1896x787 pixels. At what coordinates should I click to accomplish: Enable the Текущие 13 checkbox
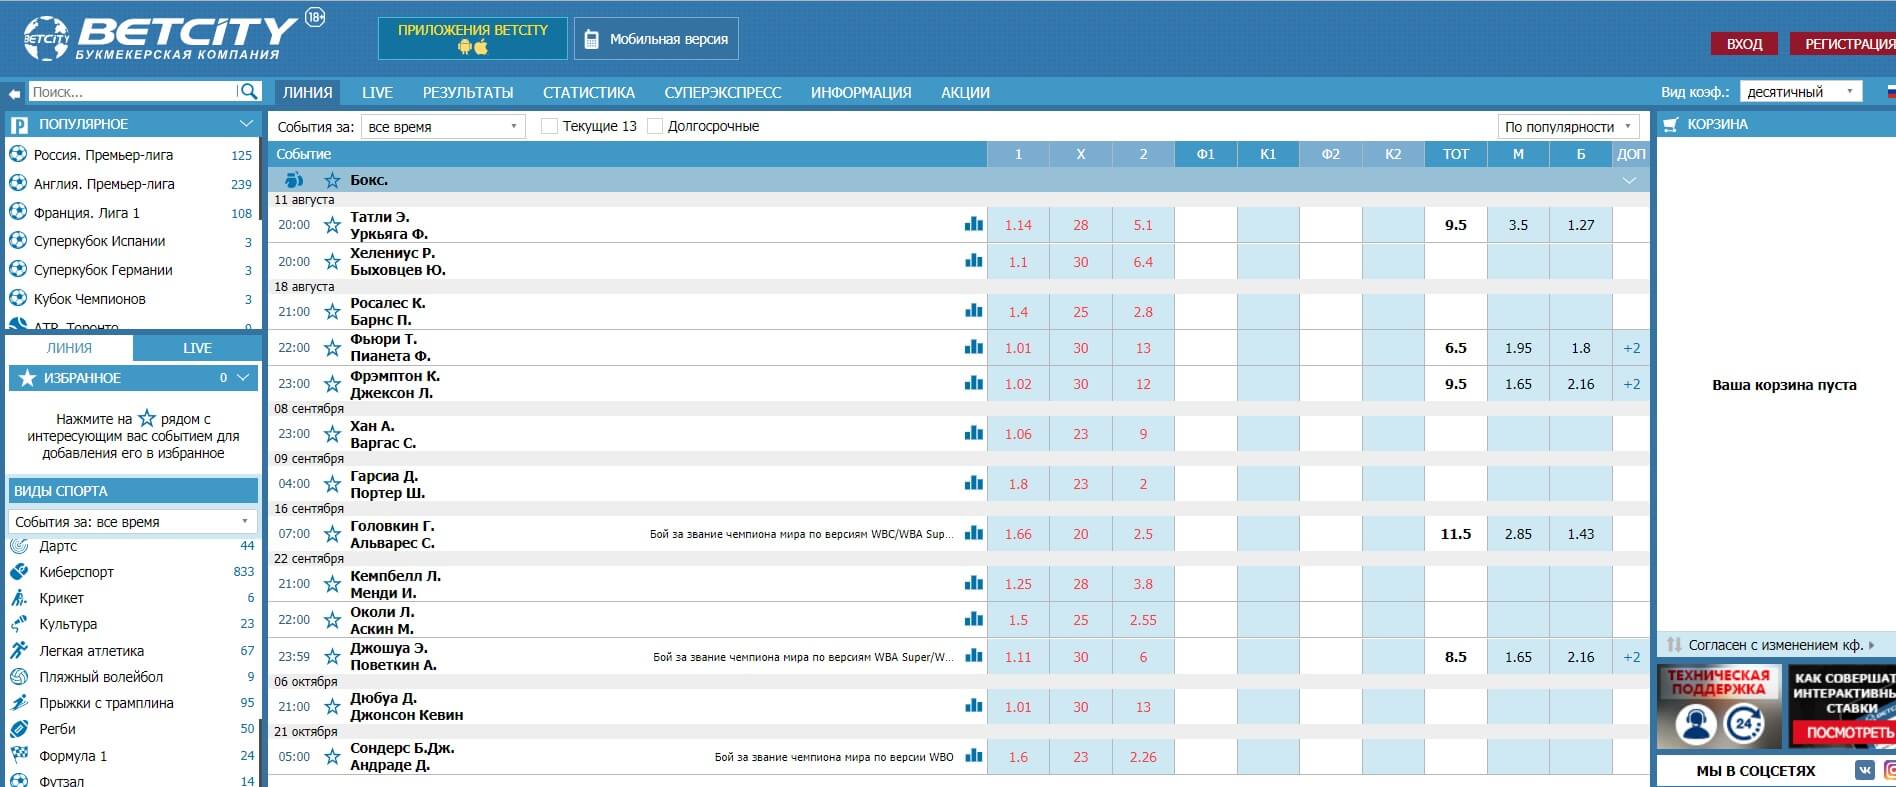549,126
